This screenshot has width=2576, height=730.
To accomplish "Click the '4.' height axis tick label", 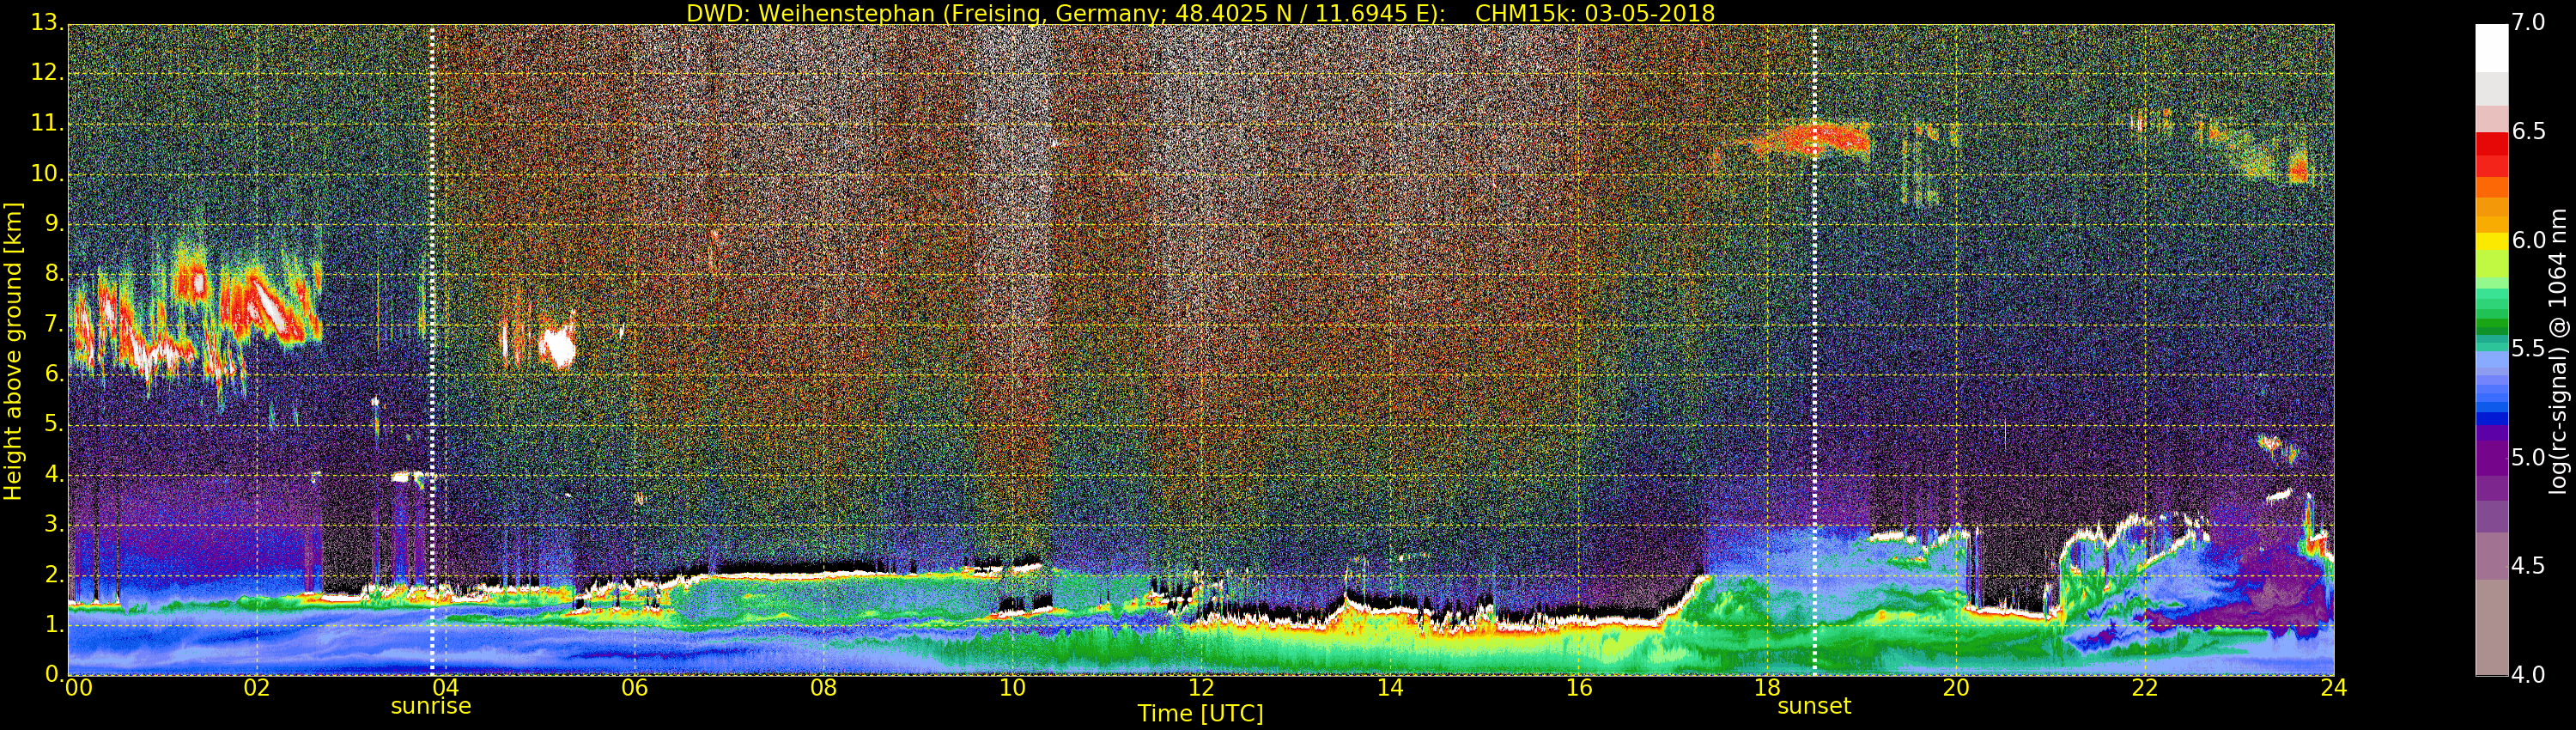I will point(54,474).
